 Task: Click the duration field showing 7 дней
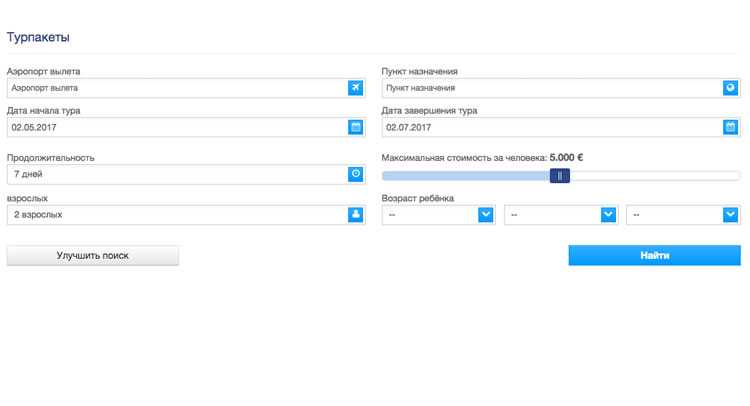[176, 174]
